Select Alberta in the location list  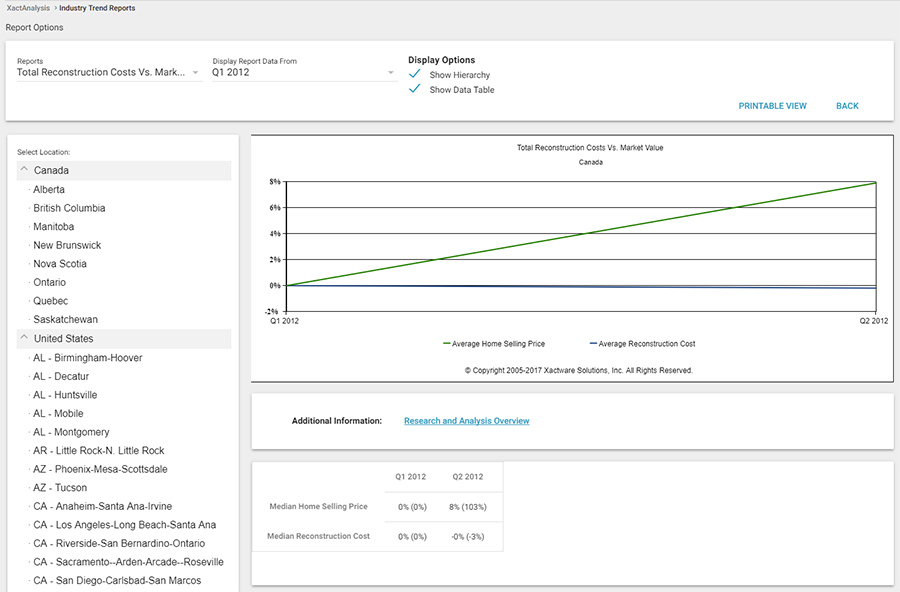click(49, 190)
